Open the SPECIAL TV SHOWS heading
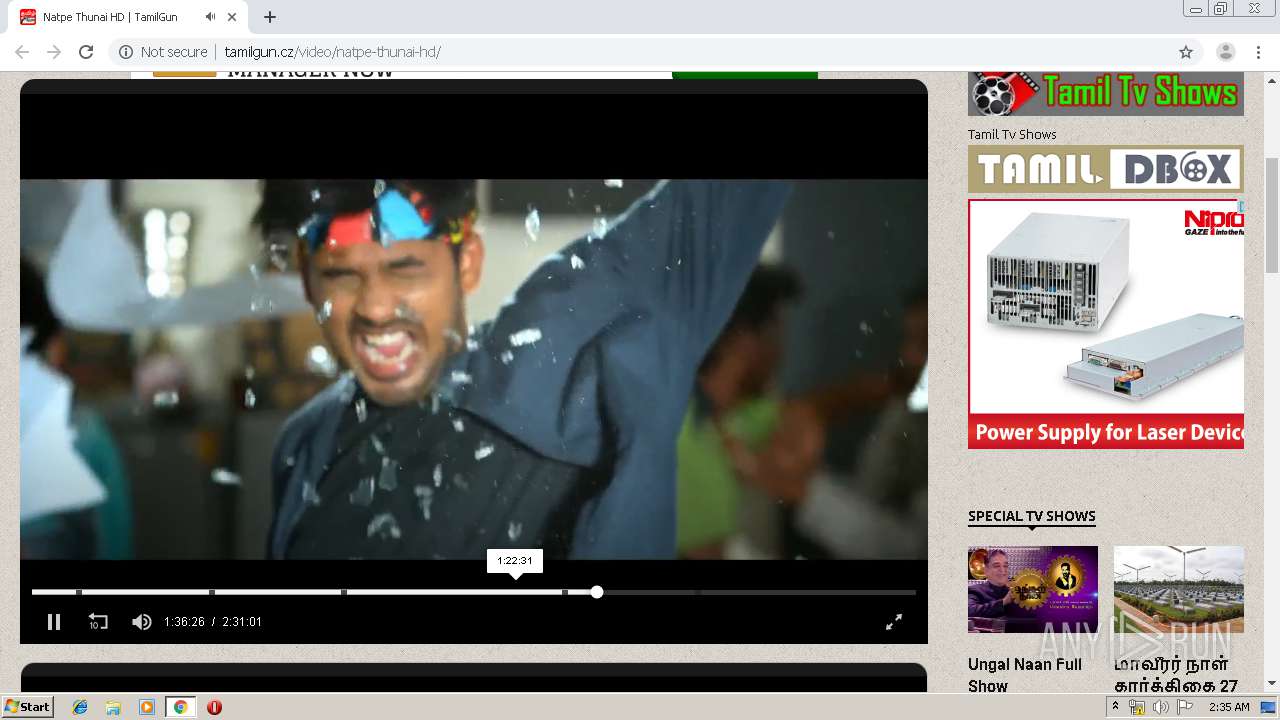 point(1032,516)
